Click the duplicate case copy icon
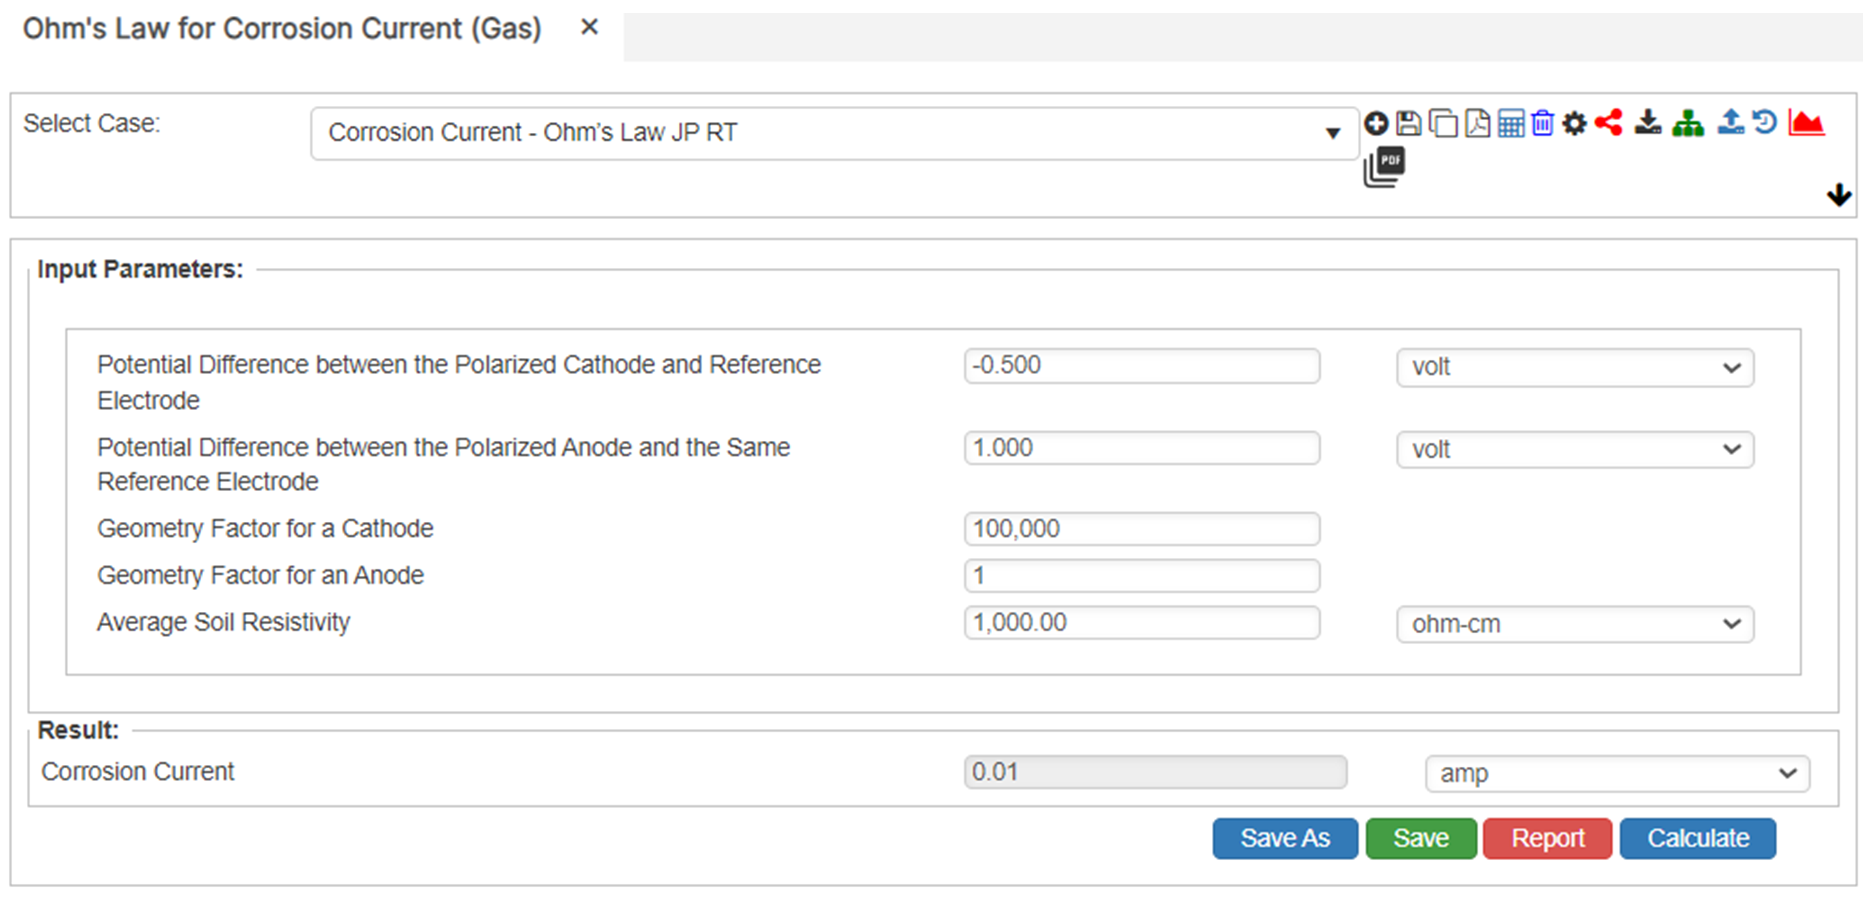Screen dimensions: 1876x908 coord(1443,124)
